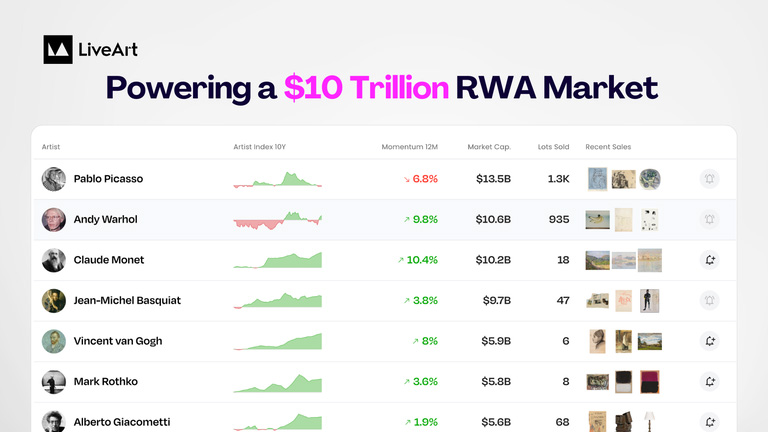Image resolution: width=768 pixels, height=432 pixels.
Task: Open the Claude Monet artist link
Action: 109,260
